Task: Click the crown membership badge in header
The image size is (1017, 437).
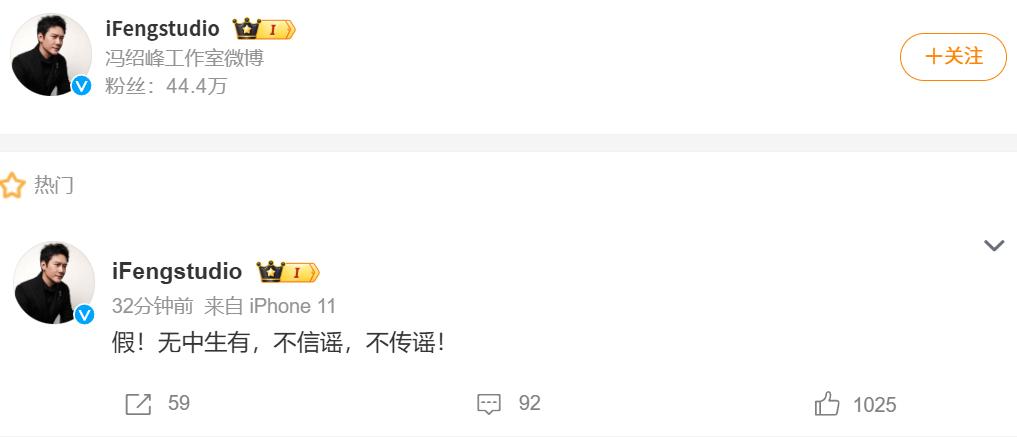Action: click(264, 29)
